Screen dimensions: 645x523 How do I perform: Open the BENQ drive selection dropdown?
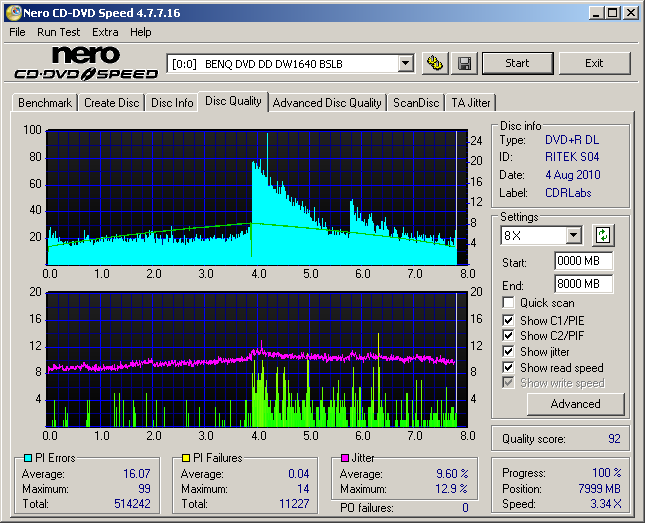pyautogui.click(x=405, y=63)
